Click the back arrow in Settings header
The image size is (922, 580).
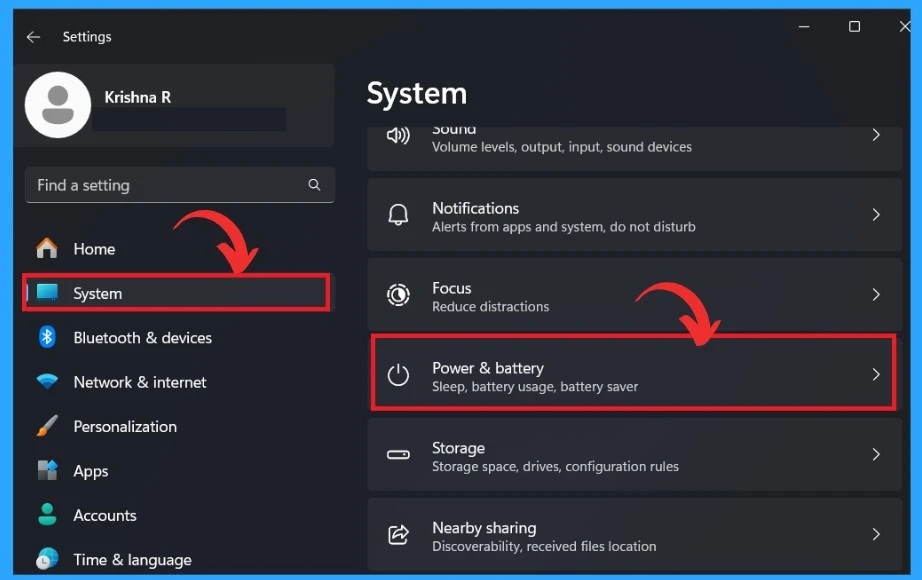point(34,37)
